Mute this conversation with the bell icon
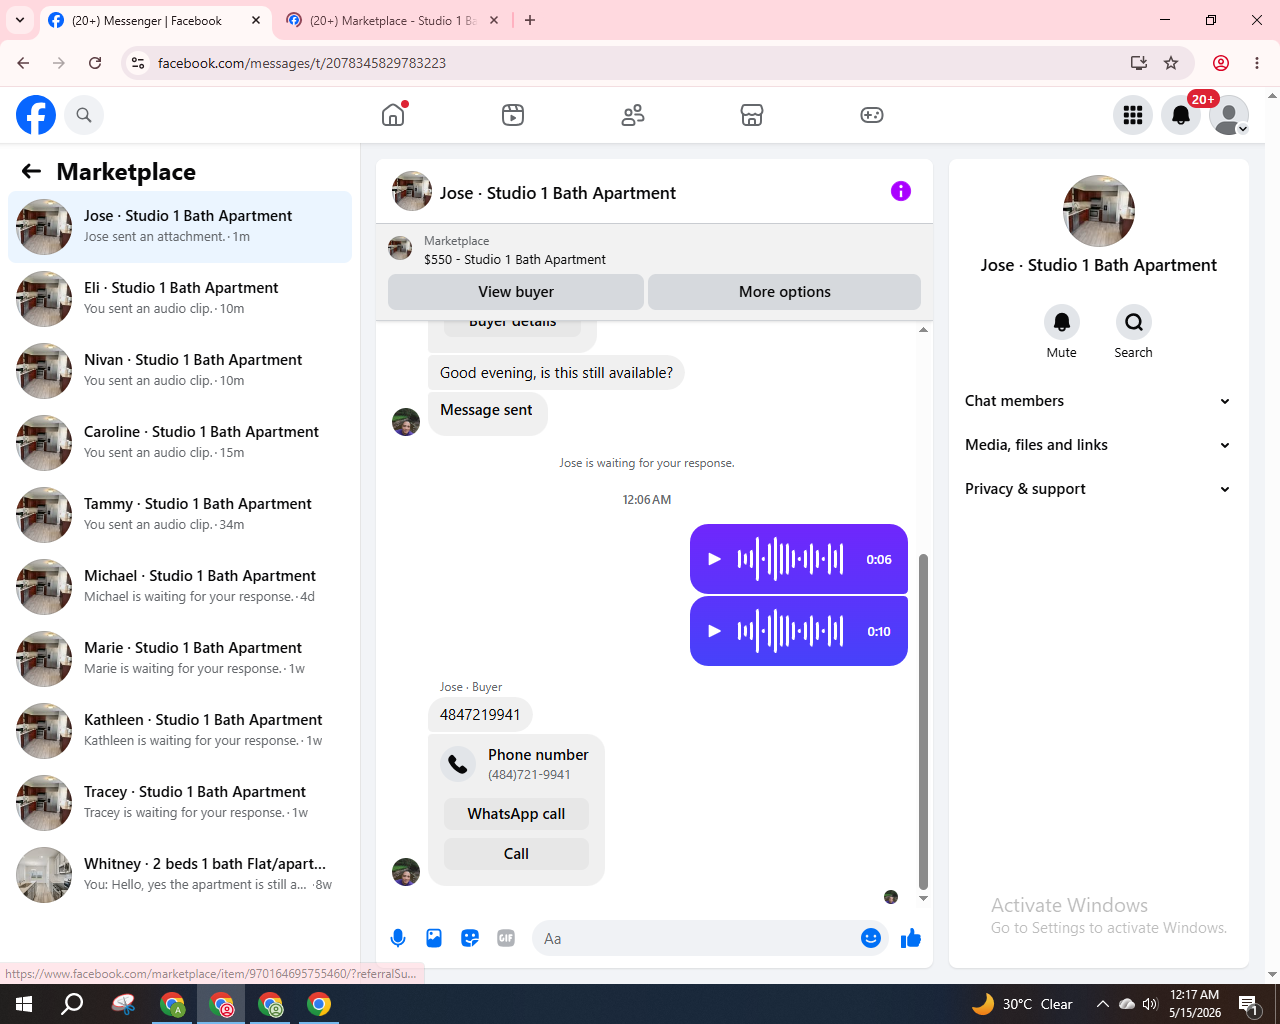 point(1062,322)
